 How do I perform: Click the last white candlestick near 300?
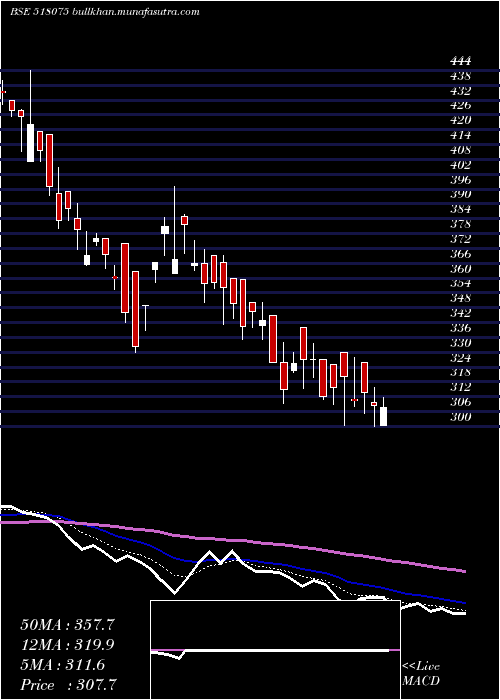(x=383, y=412)
